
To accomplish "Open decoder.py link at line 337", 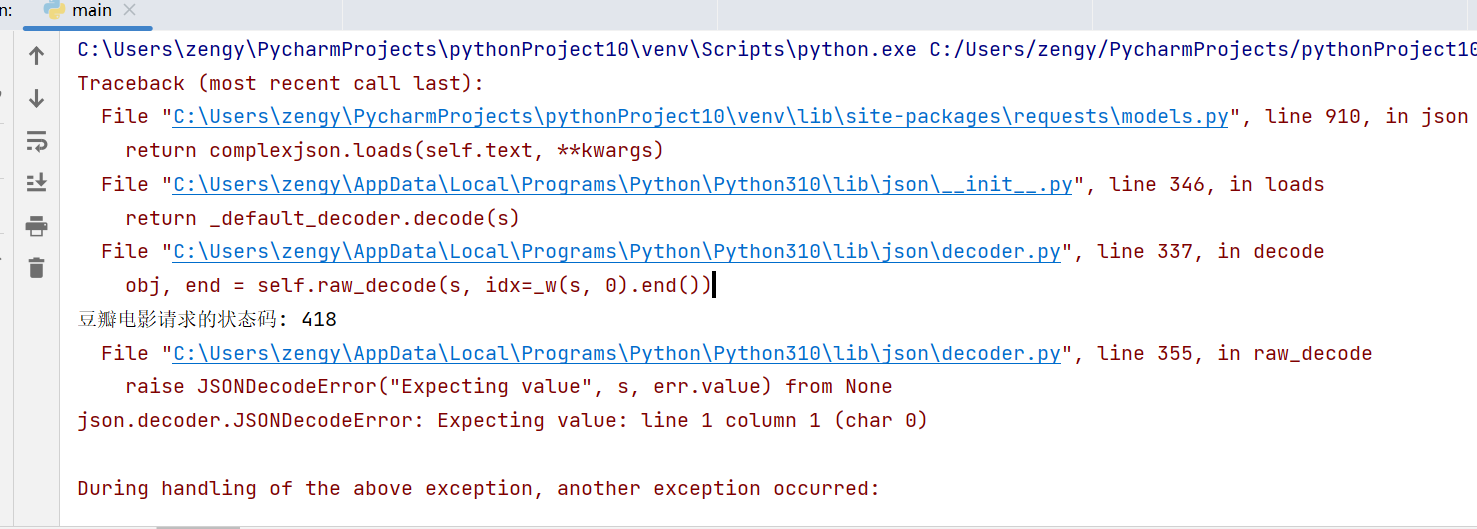I will click(x=617, y=252).
